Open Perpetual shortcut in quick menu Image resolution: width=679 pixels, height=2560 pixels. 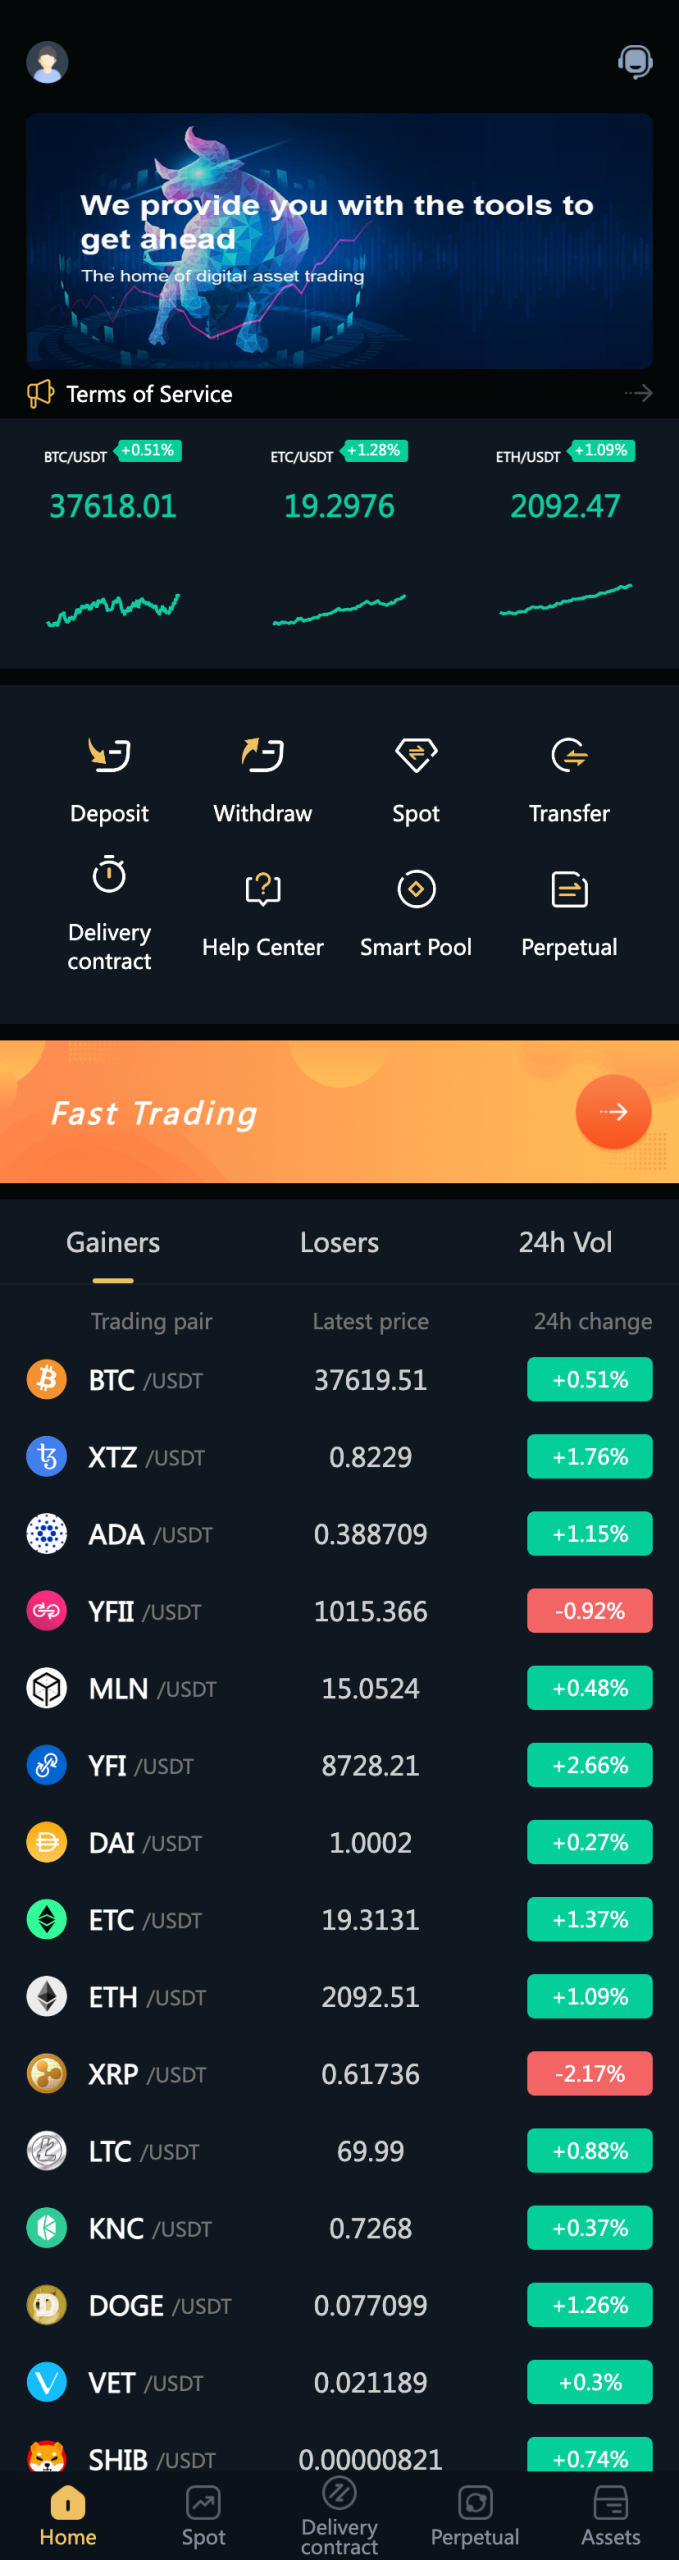point(569,889)
